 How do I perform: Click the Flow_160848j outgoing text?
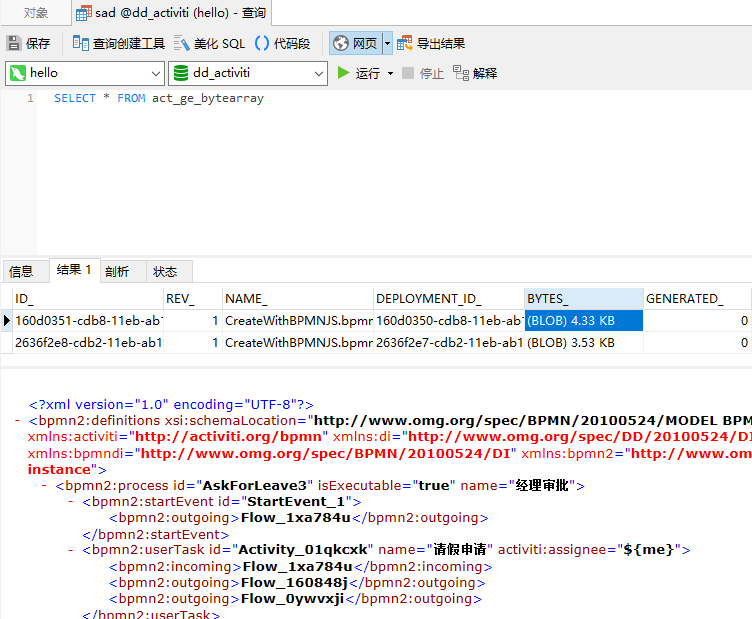click(294, 583)
